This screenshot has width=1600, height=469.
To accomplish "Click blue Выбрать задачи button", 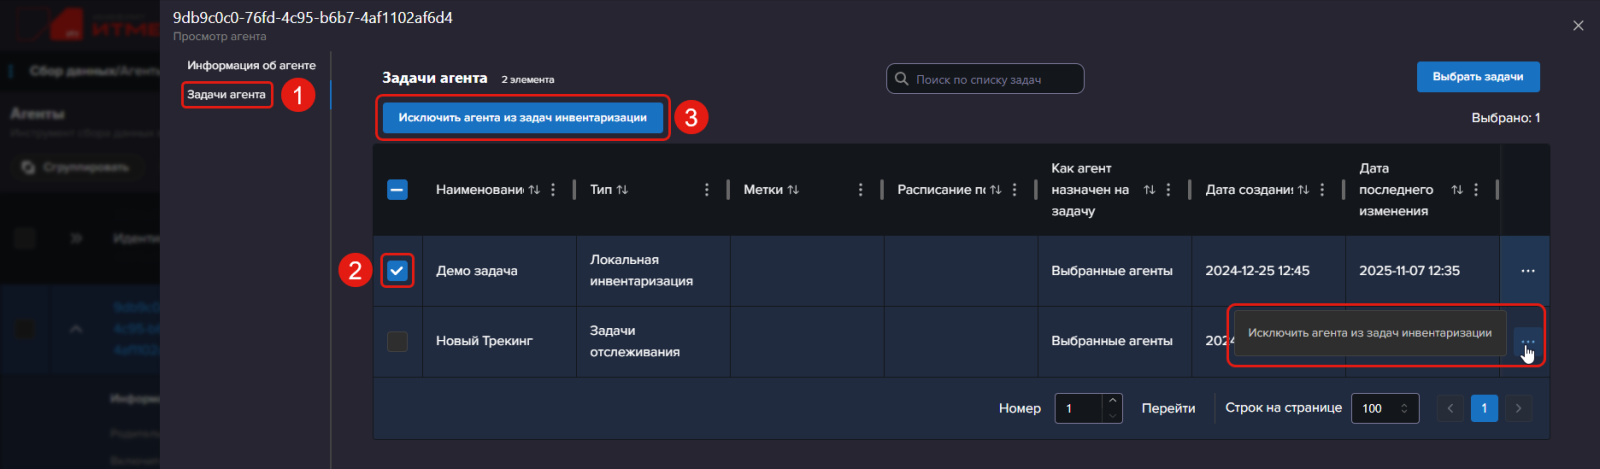I will [x=1477, y=77].
